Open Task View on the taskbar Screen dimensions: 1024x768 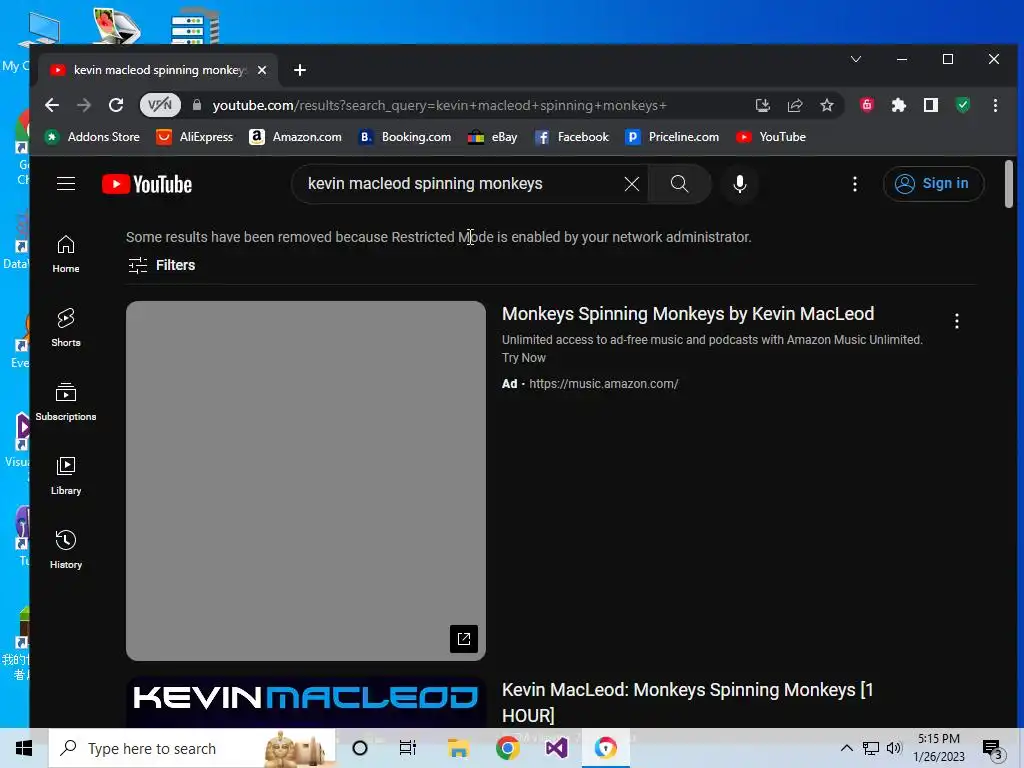coord(408,748)
